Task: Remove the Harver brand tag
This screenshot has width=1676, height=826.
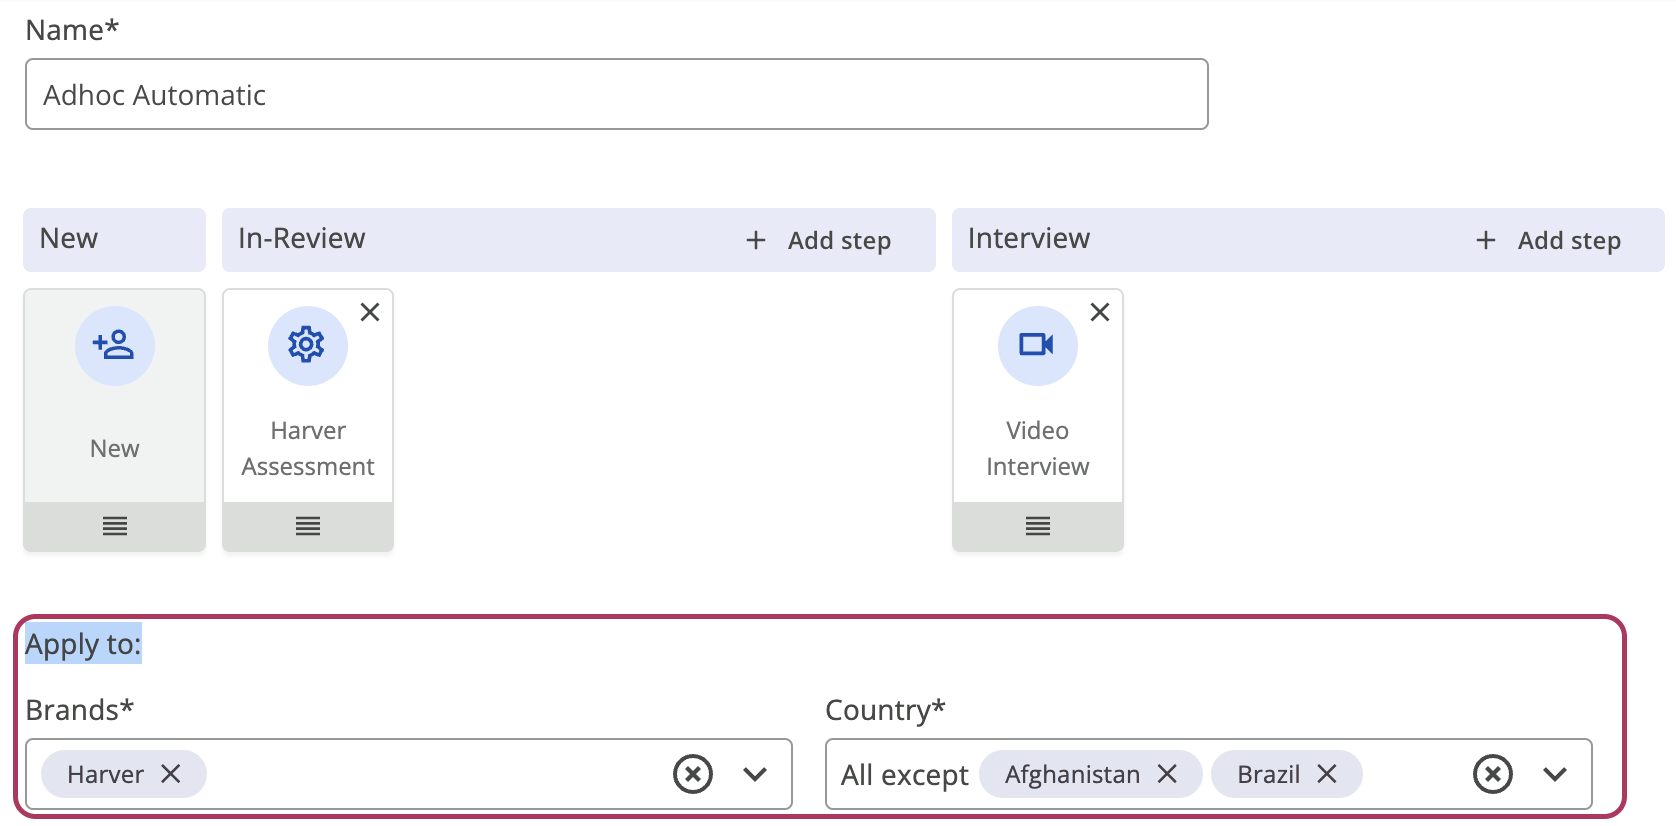Action: pos(171,774)
